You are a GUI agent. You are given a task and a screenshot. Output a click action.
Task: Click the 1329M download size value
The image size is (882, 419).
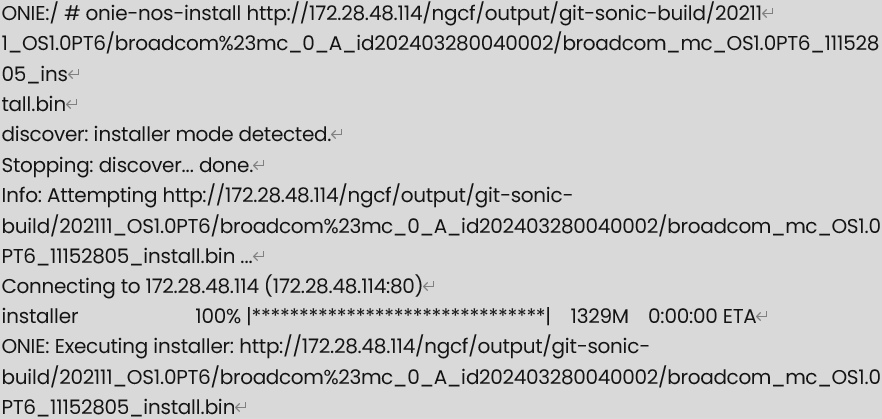coord(599,317)
